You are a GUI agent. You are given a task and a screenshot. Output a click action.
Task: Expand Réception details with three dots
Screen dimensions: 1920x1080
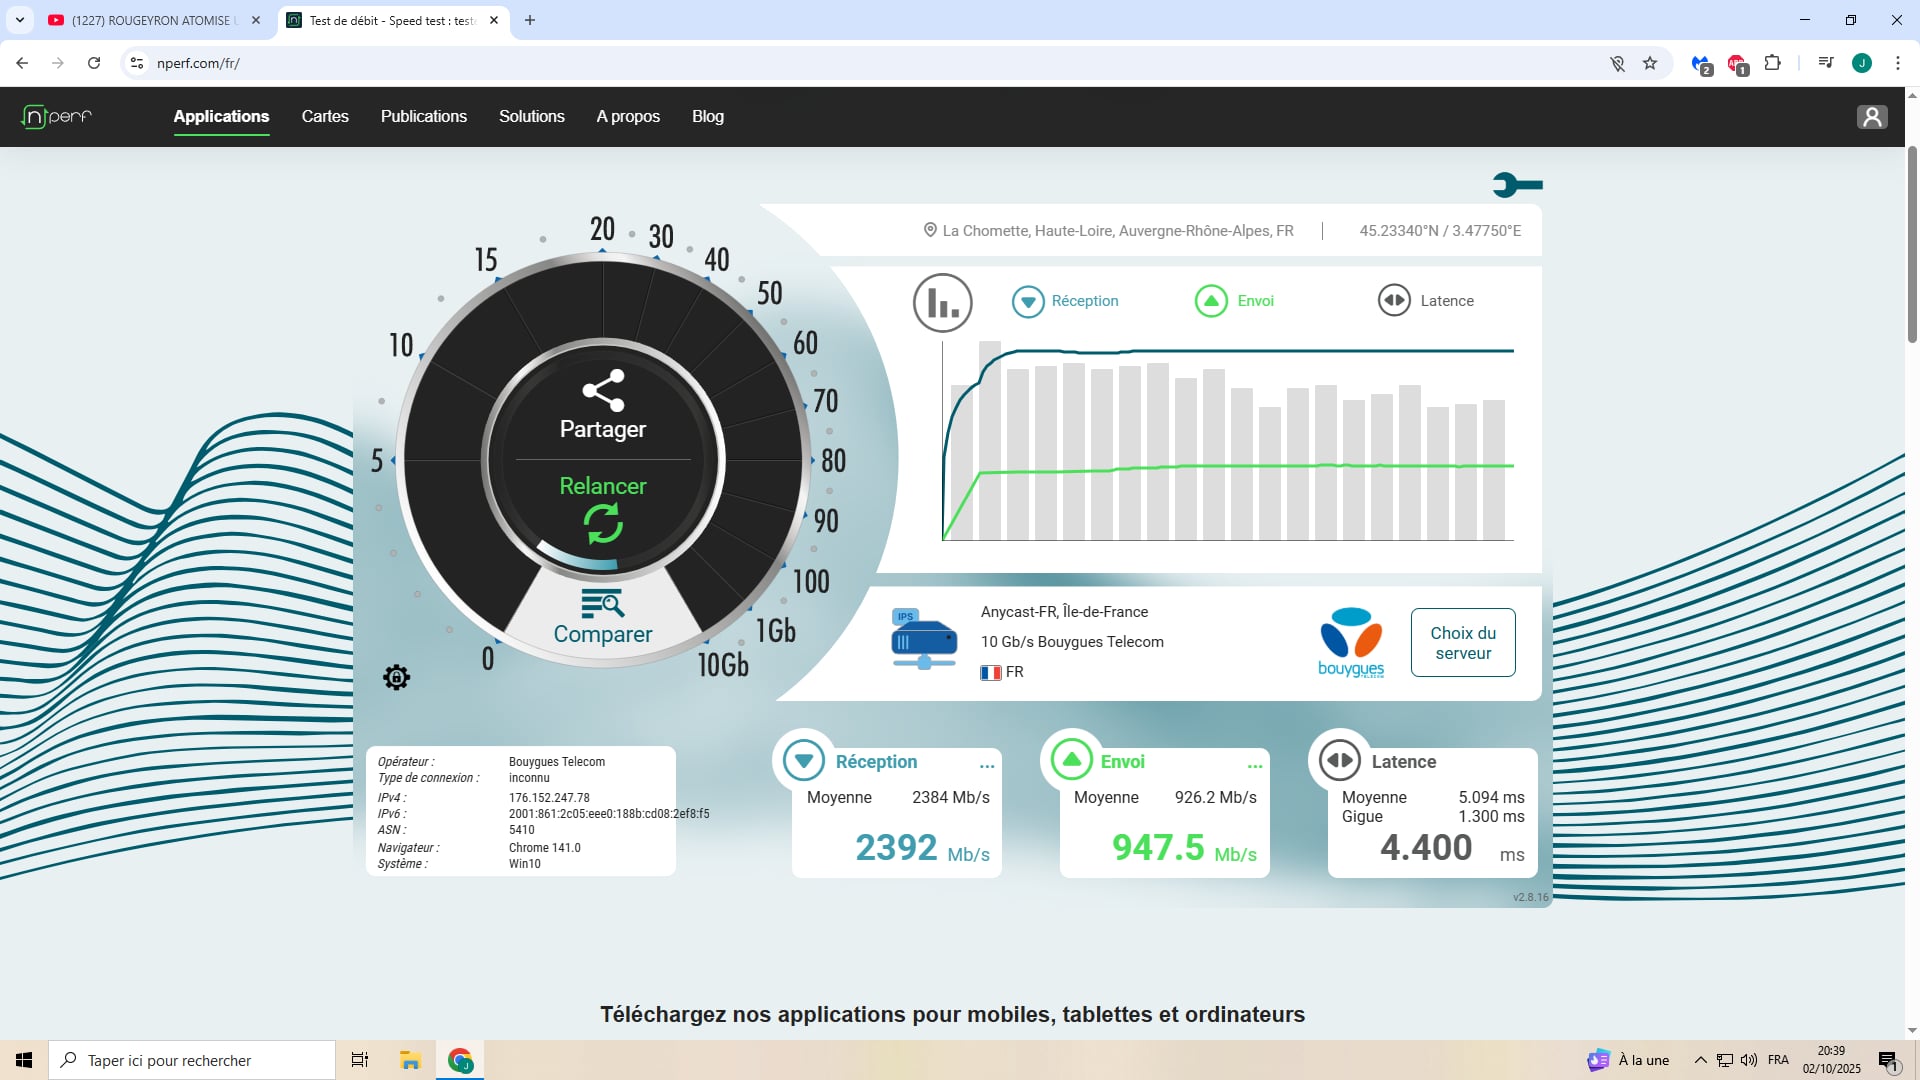pyautogui.click(x=987, y=766)
